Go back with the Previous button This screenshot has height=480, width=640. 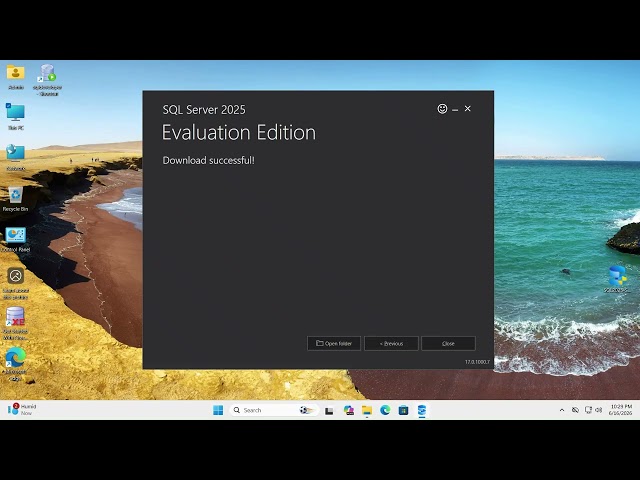(391, 343)
